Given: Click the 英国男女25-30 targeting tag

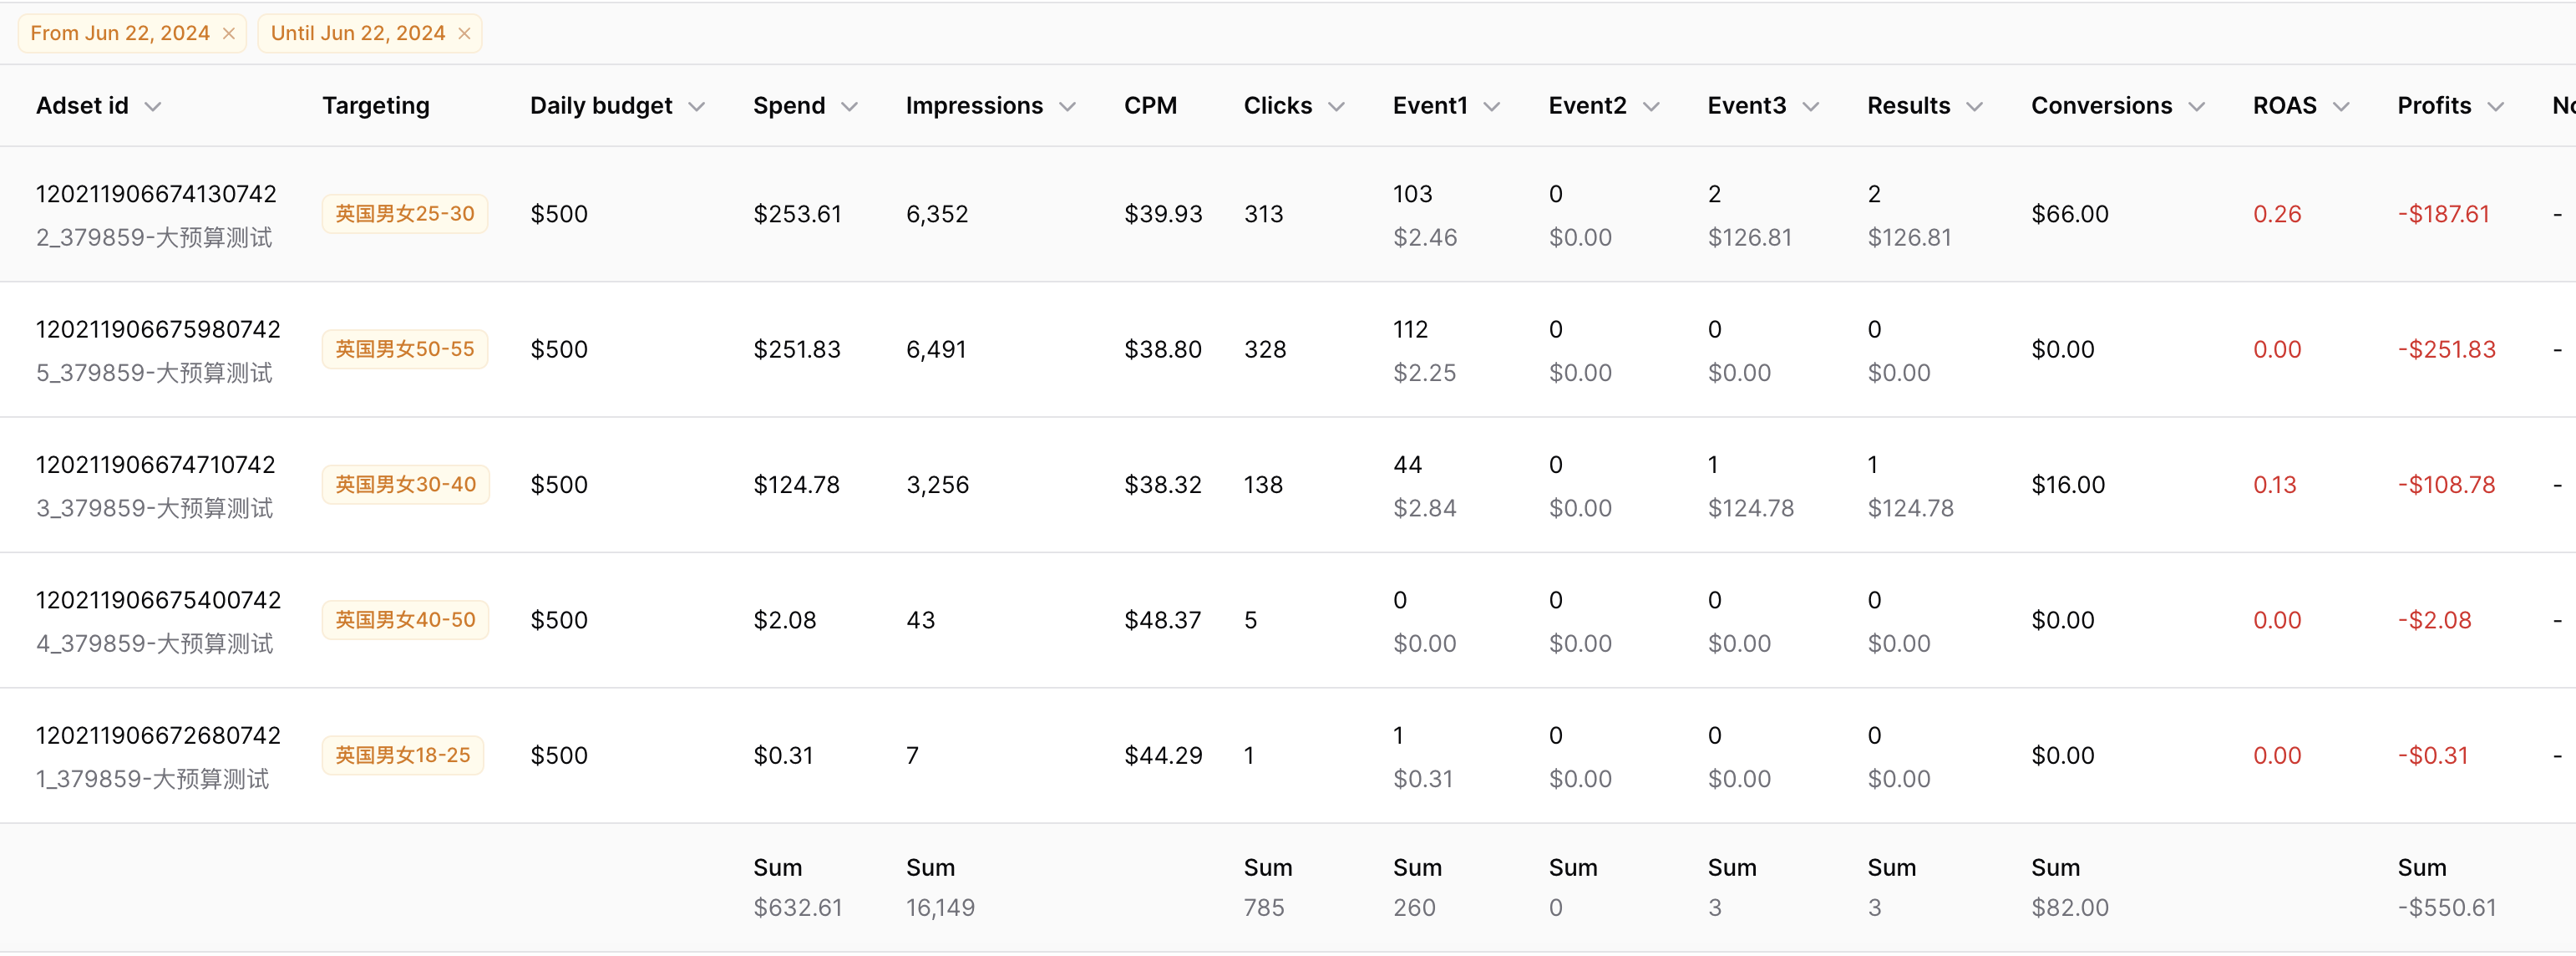Looking at the screenshot, I should [404, 214].
